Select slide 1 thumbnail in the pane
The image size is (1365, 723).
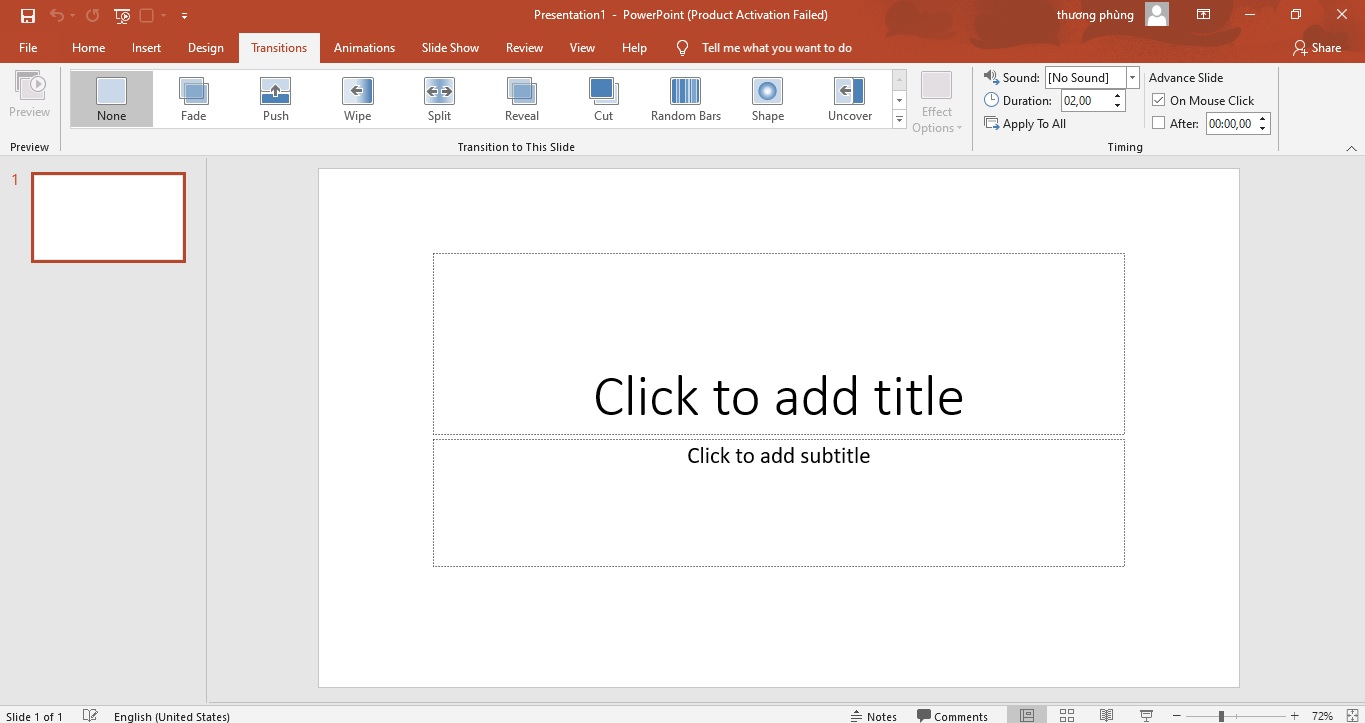coord(108,217)
